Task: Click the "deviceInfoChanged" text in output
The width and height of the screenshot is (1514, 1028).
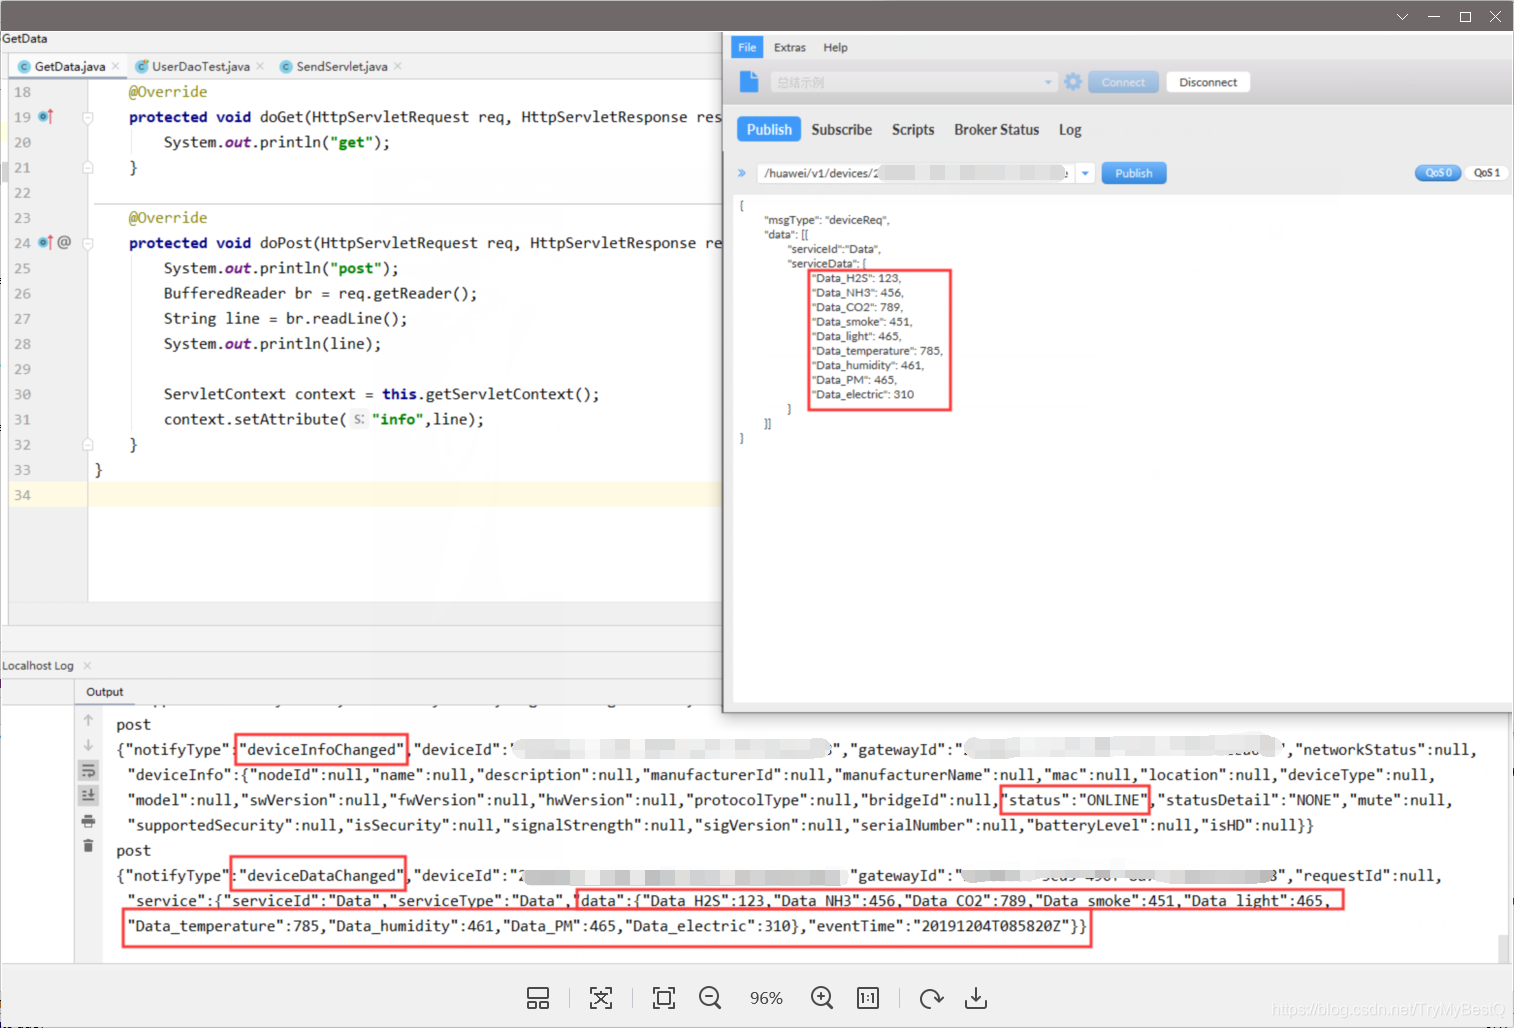Action: coord(321,749)
